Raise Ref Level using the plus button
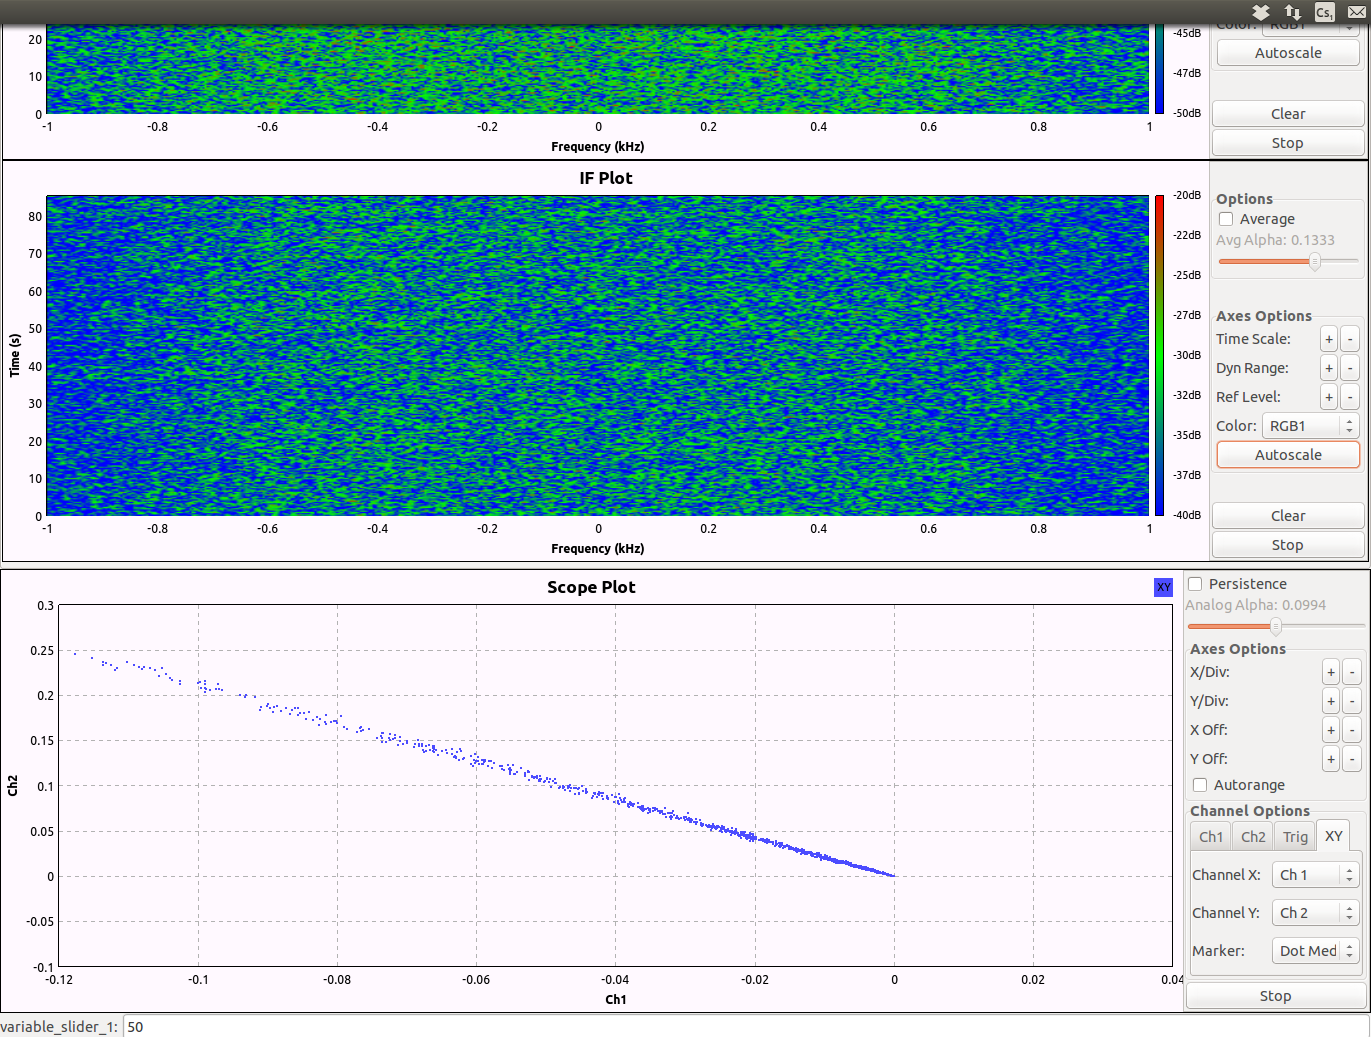Image resolution: width=1371 pixels, height=1037 pixels. [x=1329, y=397]
